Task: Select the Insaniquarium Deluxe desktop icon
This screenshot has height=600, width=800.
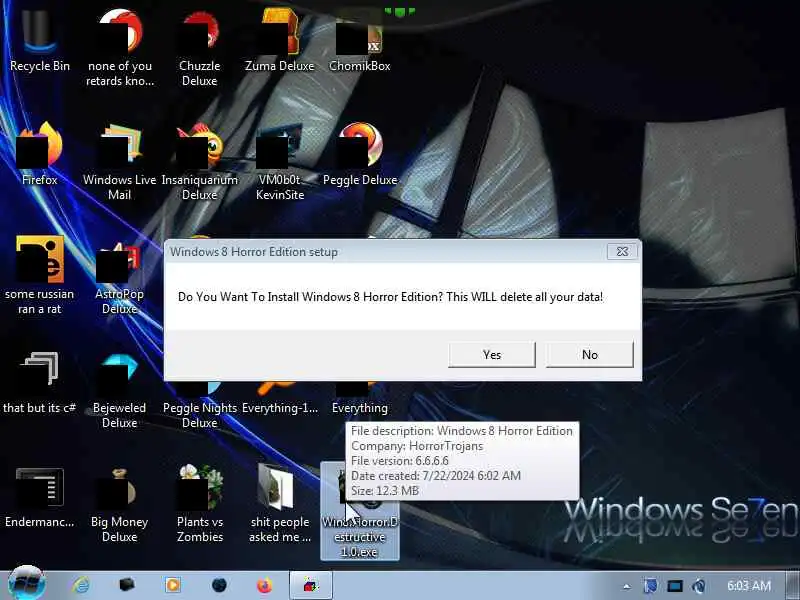Action: click(x=199, y=161)
